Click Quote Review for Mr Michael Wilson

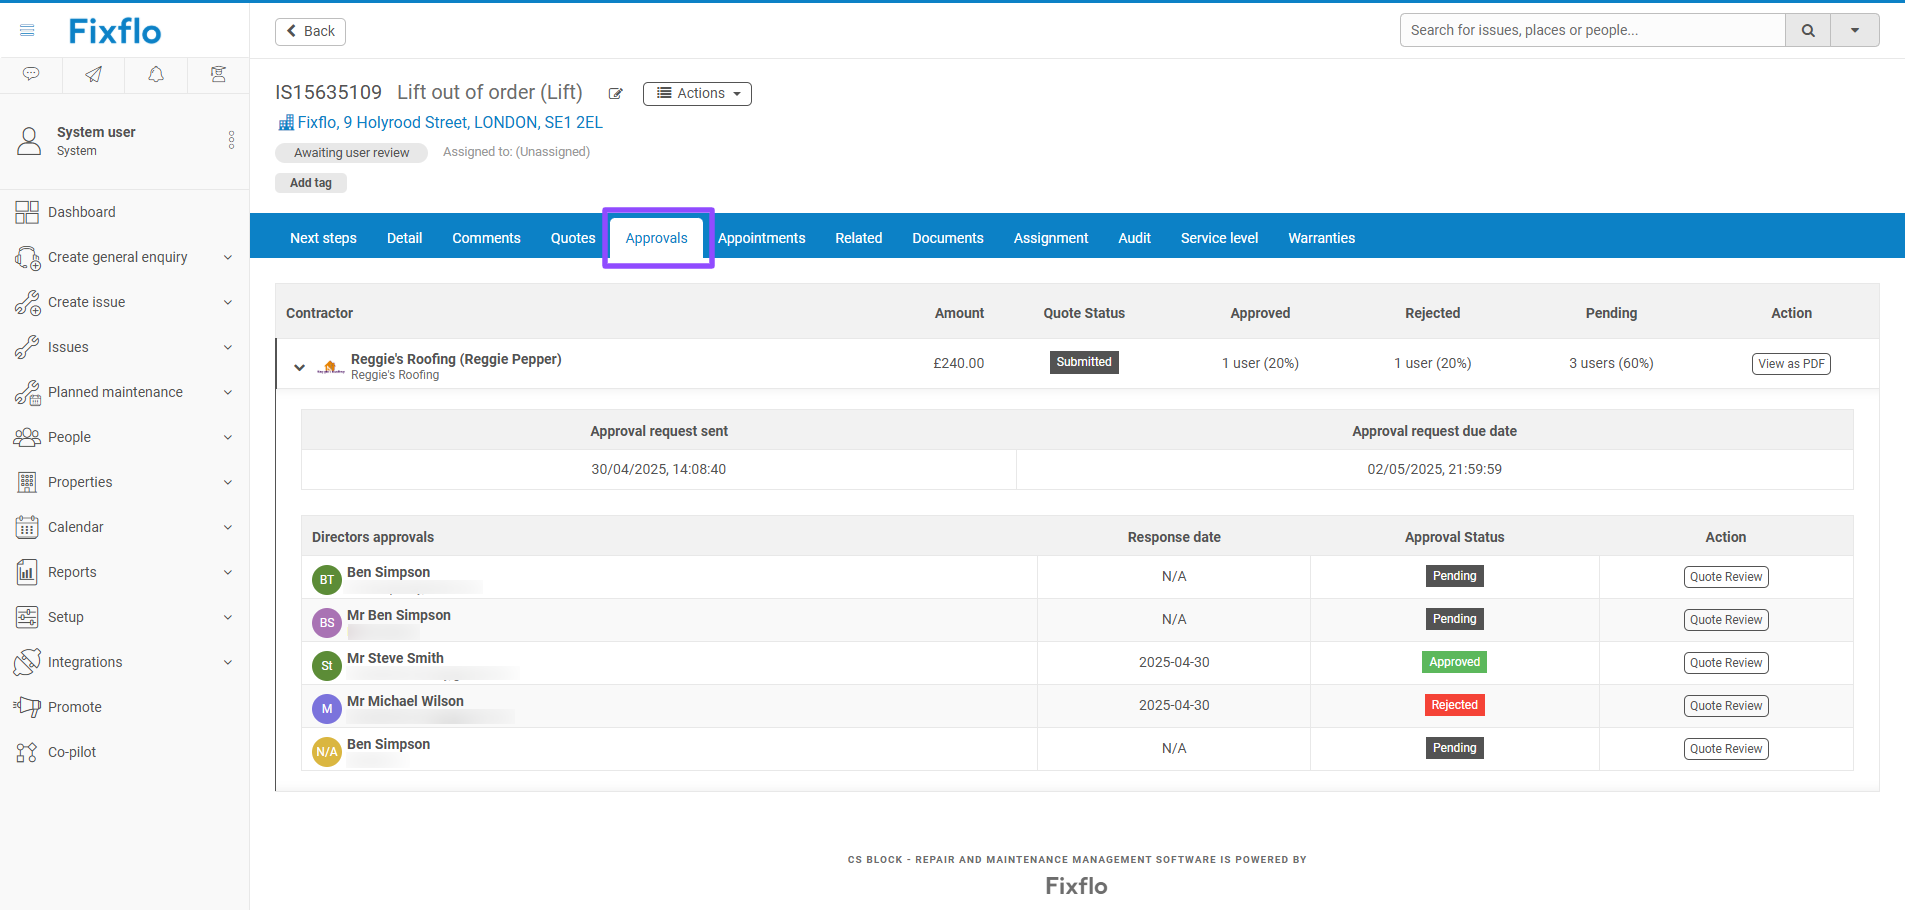[x=1726, y=706]
